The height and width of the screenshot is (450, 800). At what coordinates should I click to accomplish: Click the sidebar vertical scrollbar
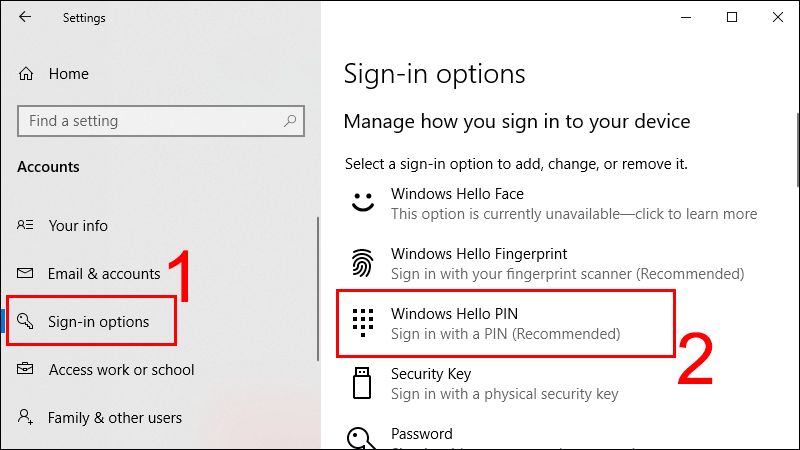pos(318,290)
